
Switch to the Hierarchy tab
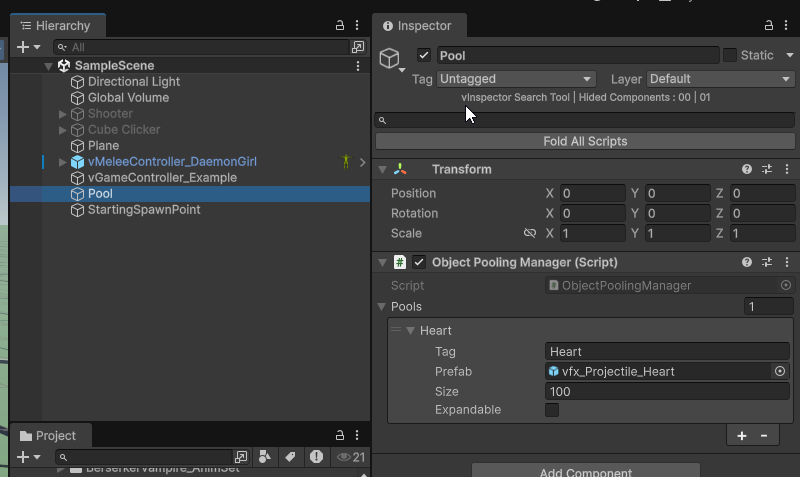pyautogui.click(x=57, y=26)
